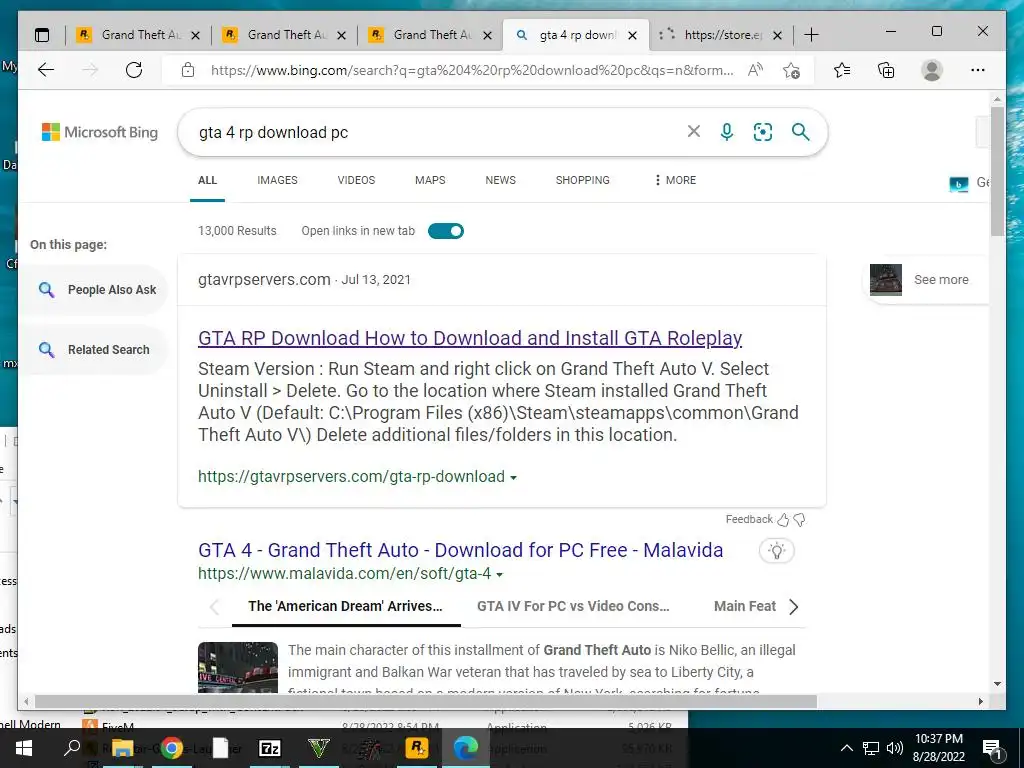
Task: Focus the Bing search input field
Action: [x=438, y=132]
